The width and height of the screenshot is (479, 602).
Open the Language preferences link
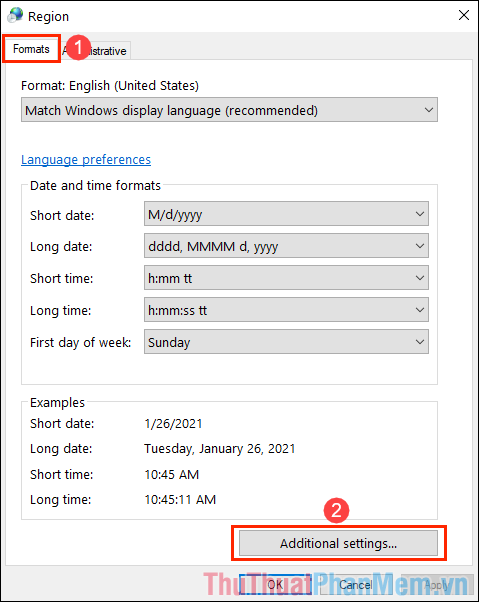tap(86, 159)
